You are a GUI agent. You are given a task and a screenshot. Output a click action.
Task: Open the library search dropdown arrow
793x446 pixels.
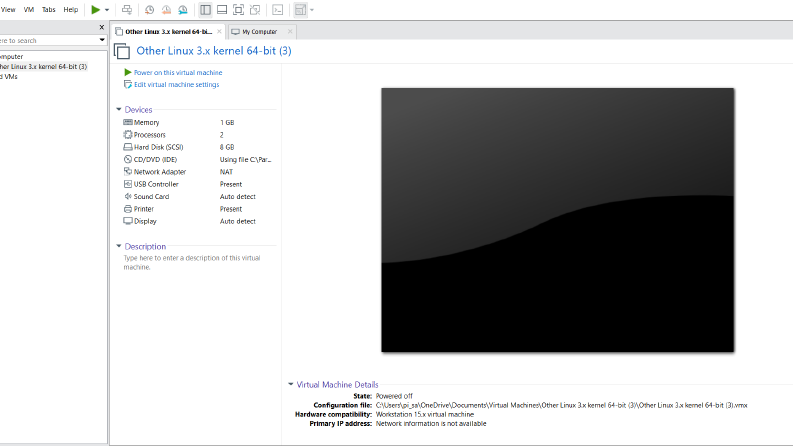pos(102,40)
